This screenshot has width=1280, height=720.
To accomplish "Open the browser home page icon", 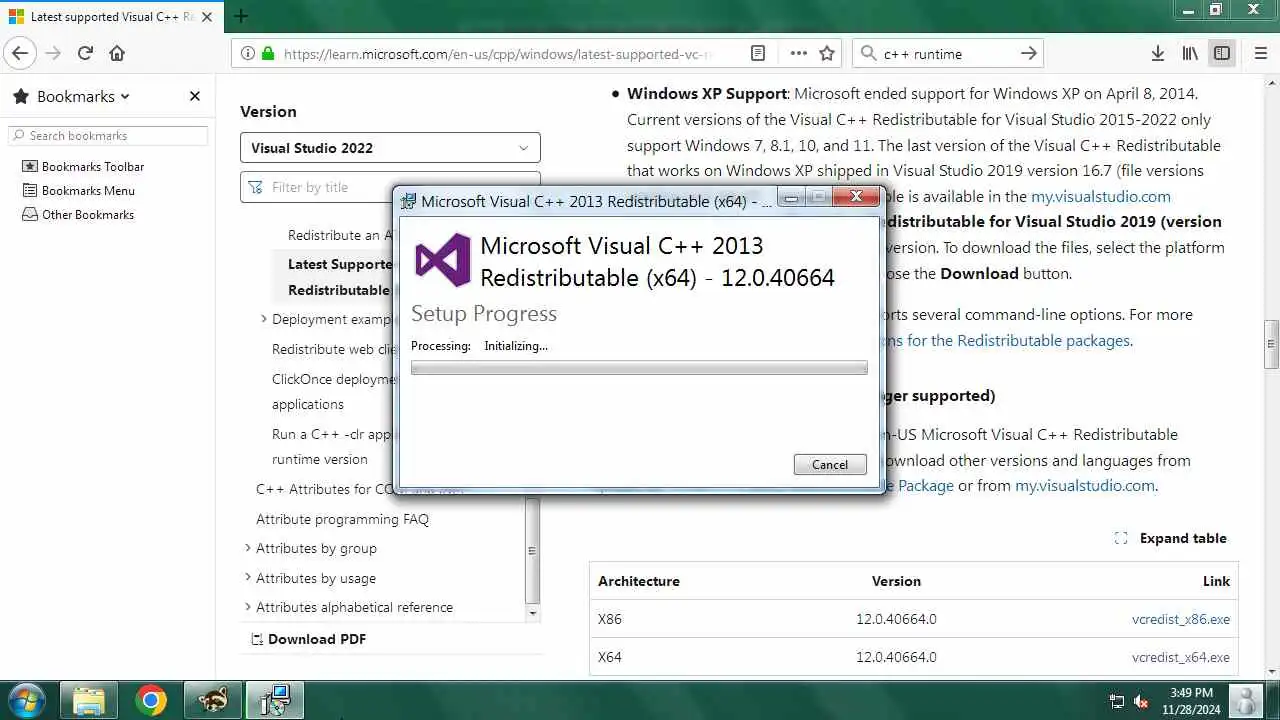I will click(117, 53).
